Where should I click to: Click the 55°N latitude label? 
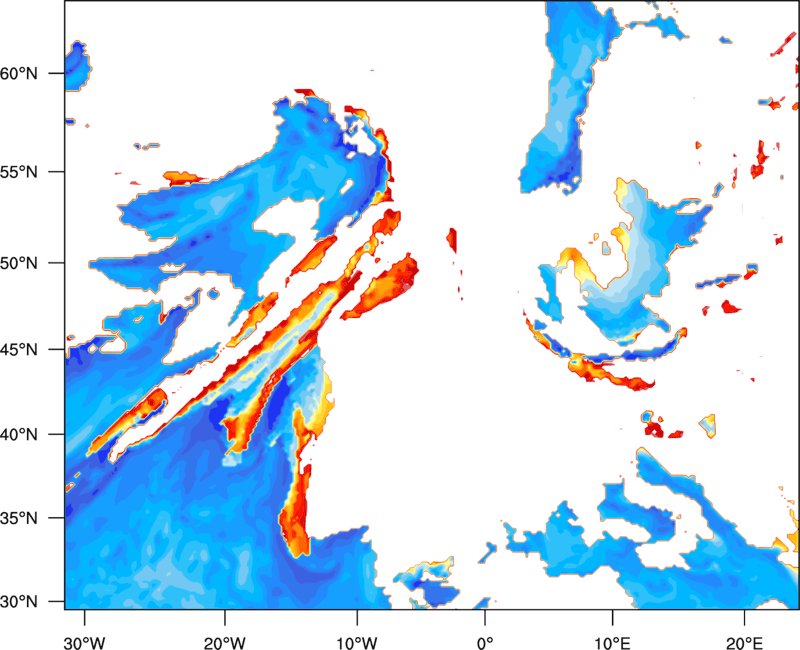tap(19, 172)
